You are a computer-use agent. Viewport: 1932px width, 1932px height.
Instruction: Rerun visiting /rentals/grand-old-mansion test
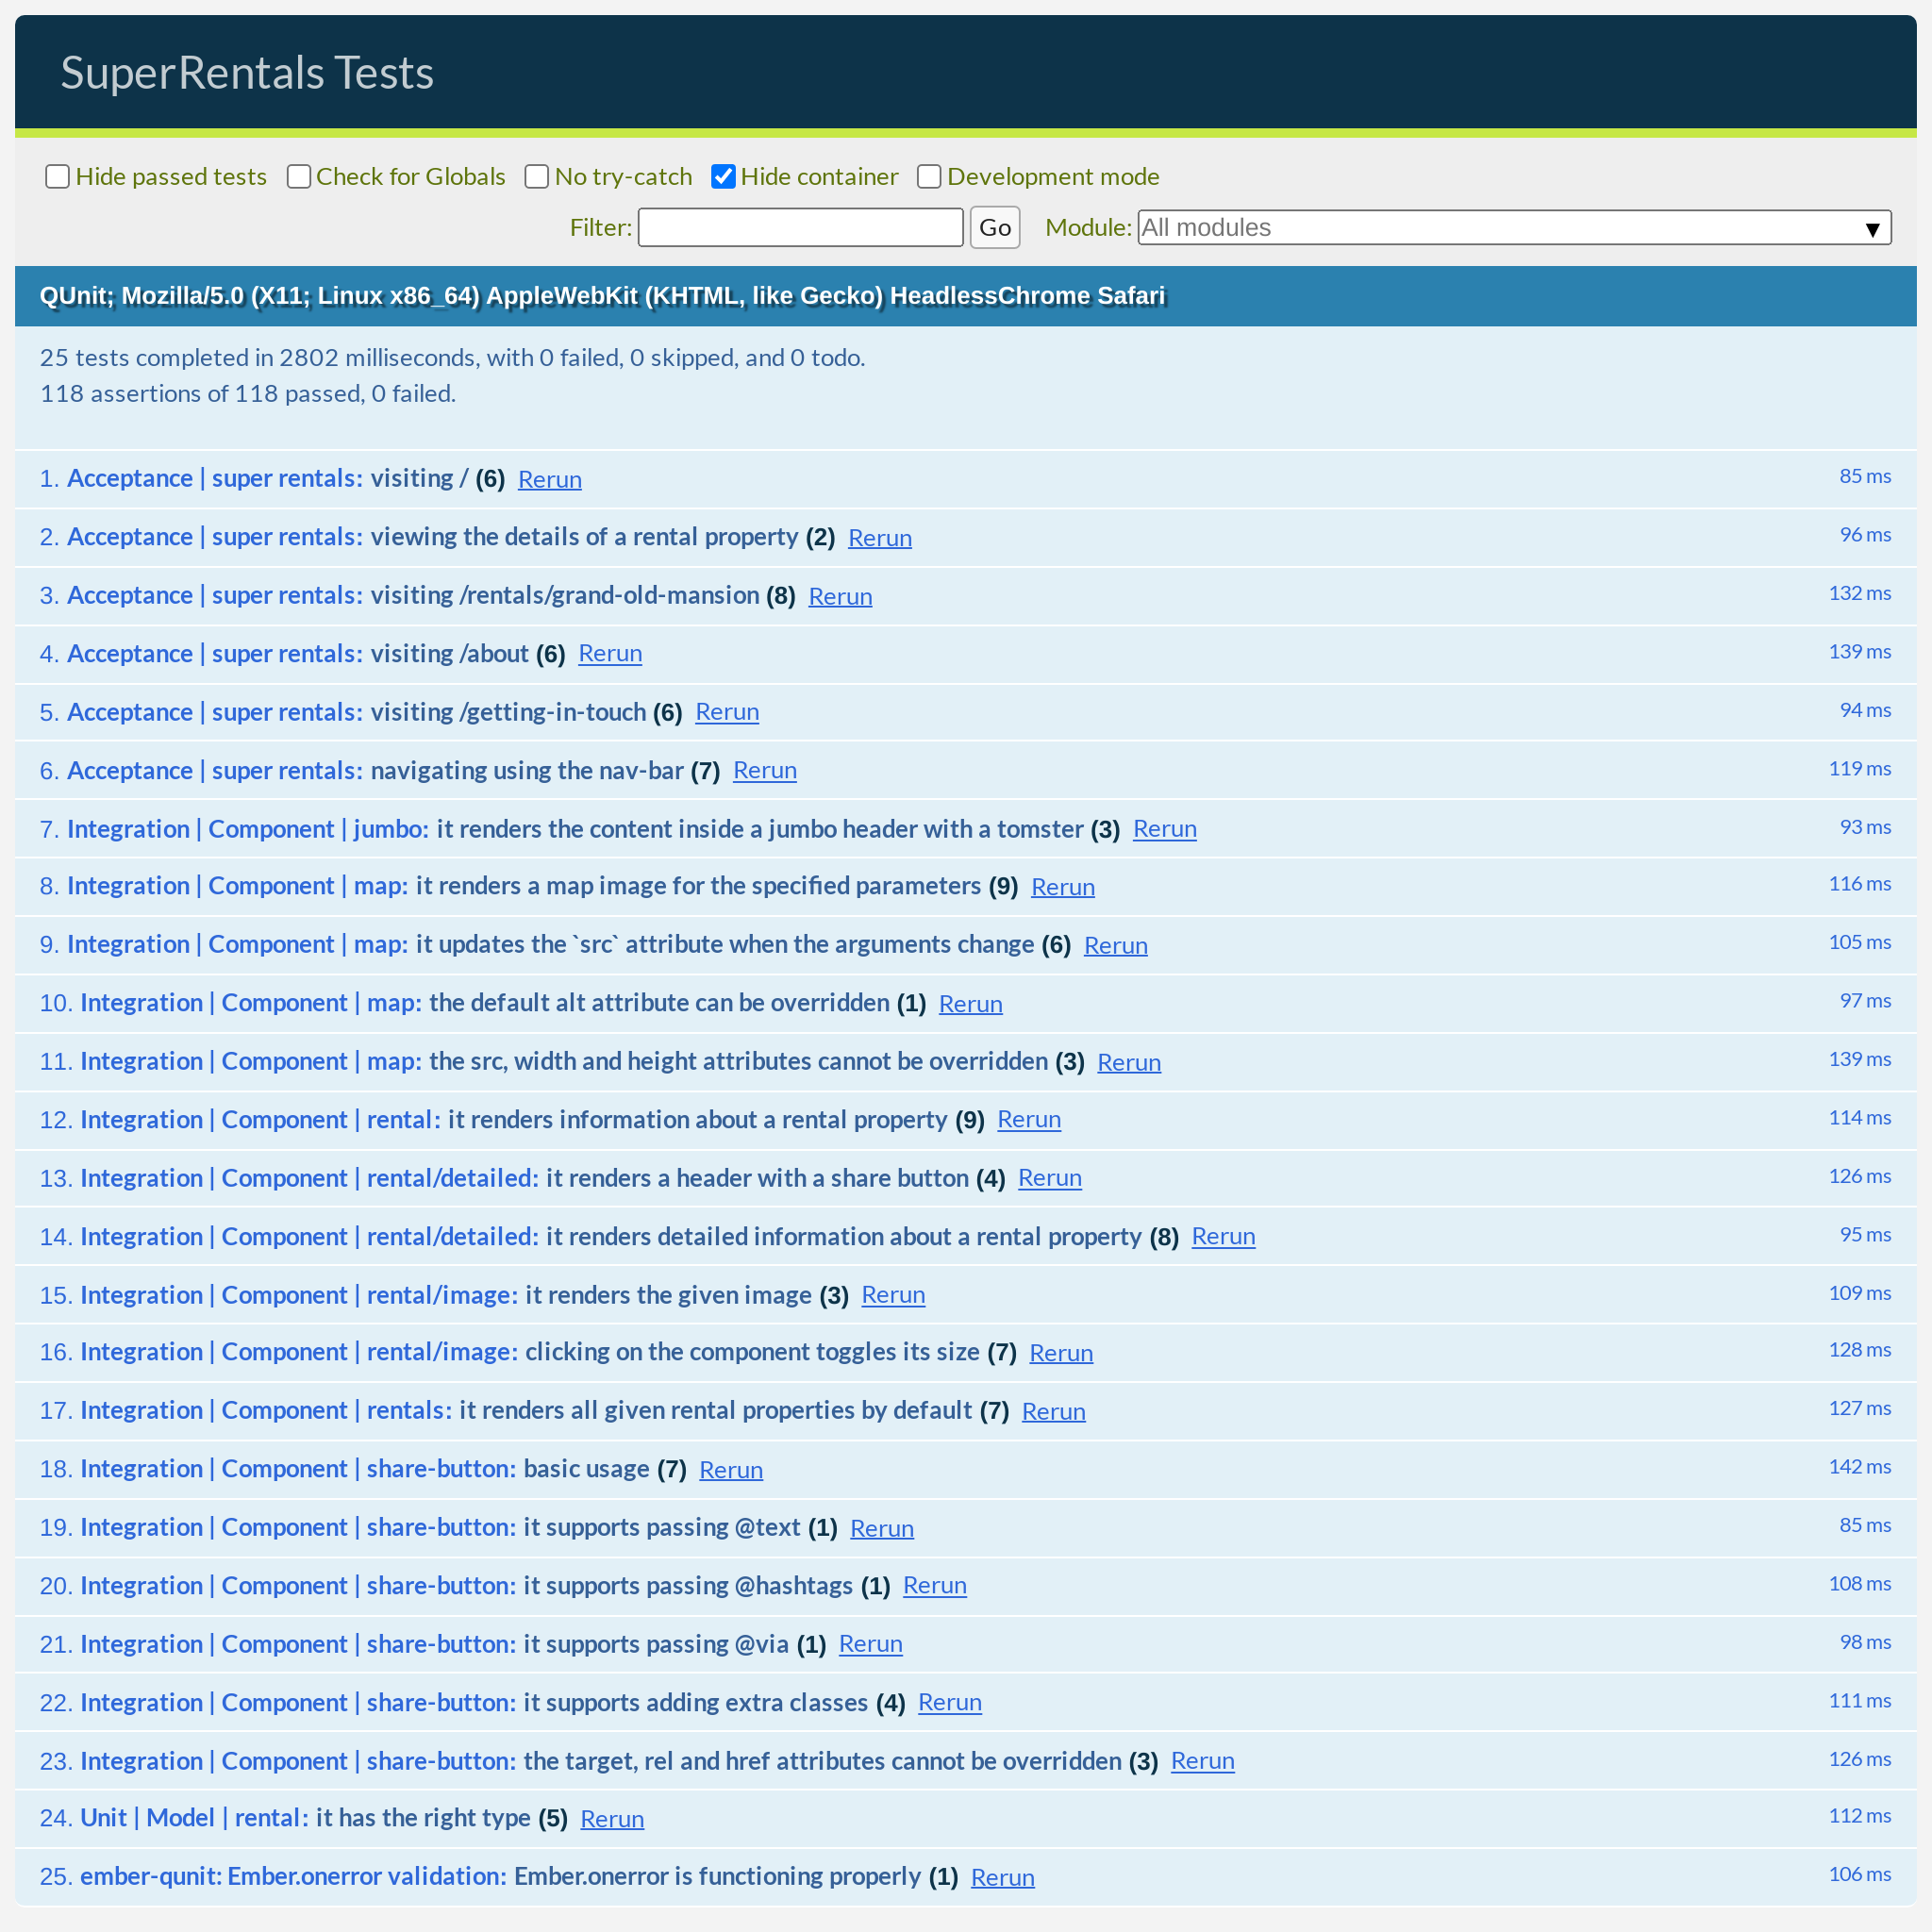pos(840,597)
